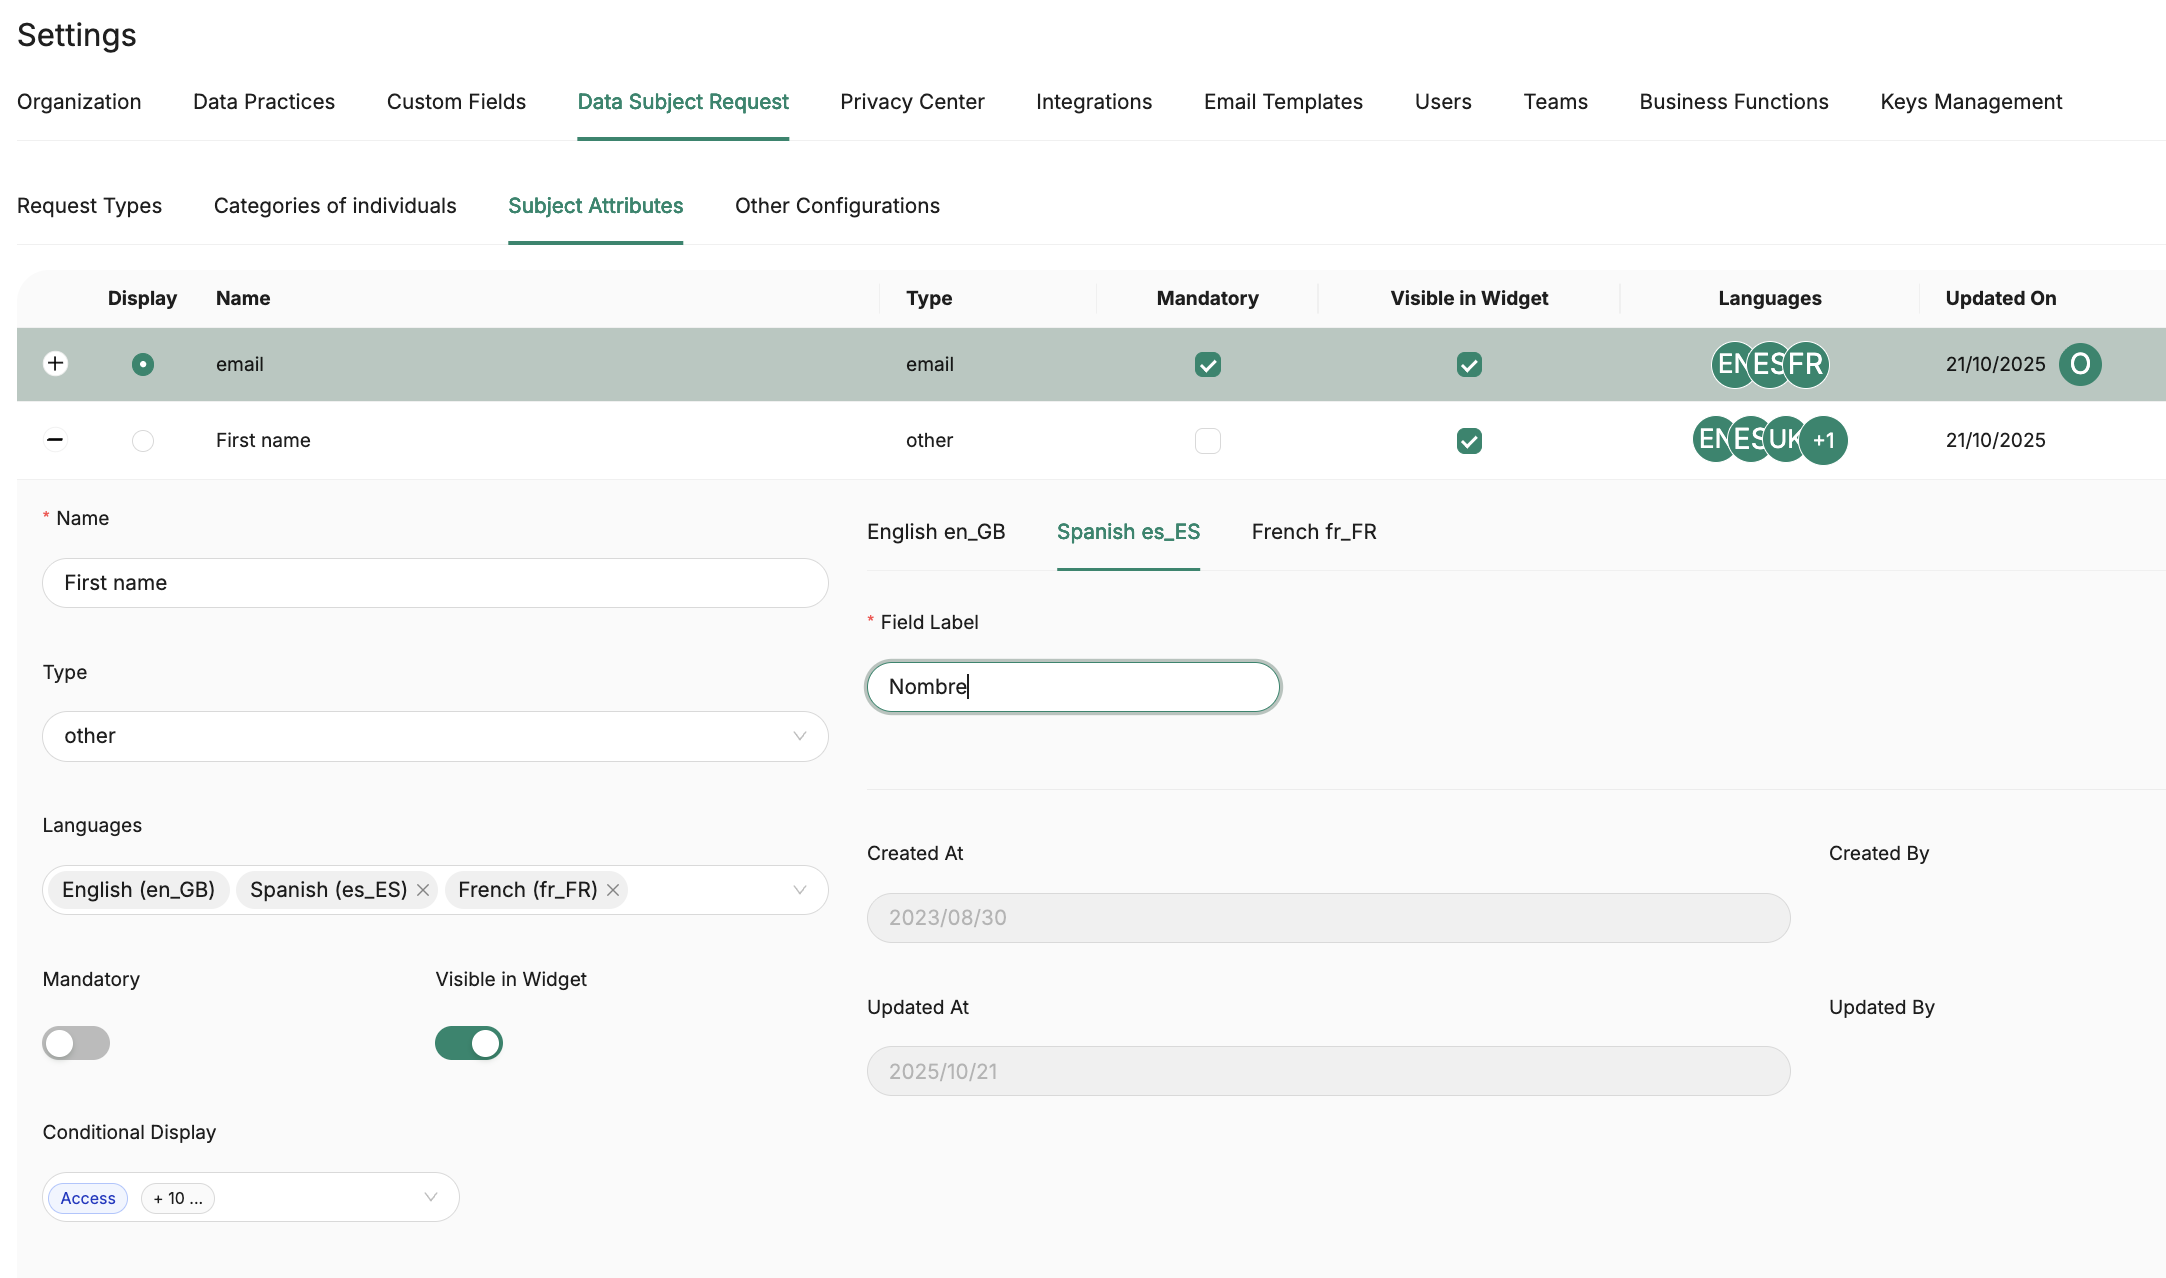The width and height of the screenshot is (2166, 1278).
Task: Switch to French fr_FR tab
Action: click(1313, 532)
